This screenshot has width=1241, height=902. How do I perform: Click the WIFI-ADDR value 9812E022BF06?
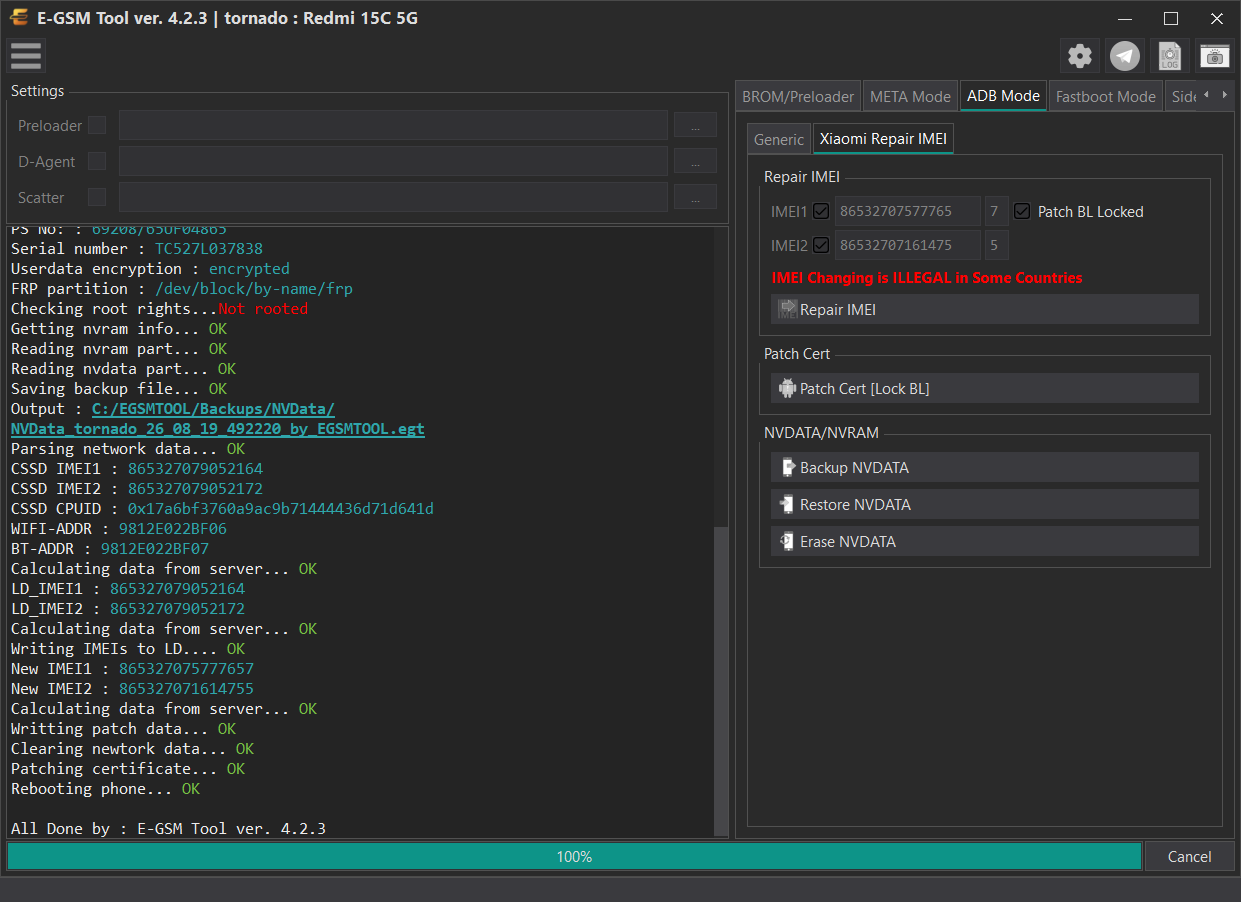[173, 528]
